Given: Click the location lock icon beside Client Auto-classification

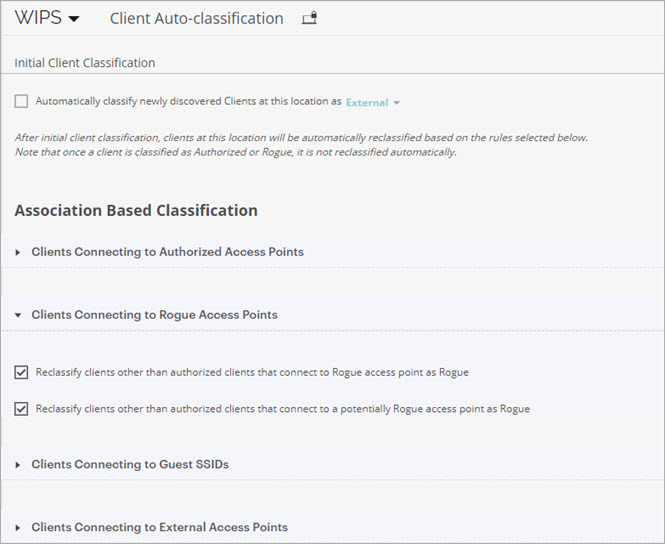Looking at the screenshot, I should (x=309, y=18).
